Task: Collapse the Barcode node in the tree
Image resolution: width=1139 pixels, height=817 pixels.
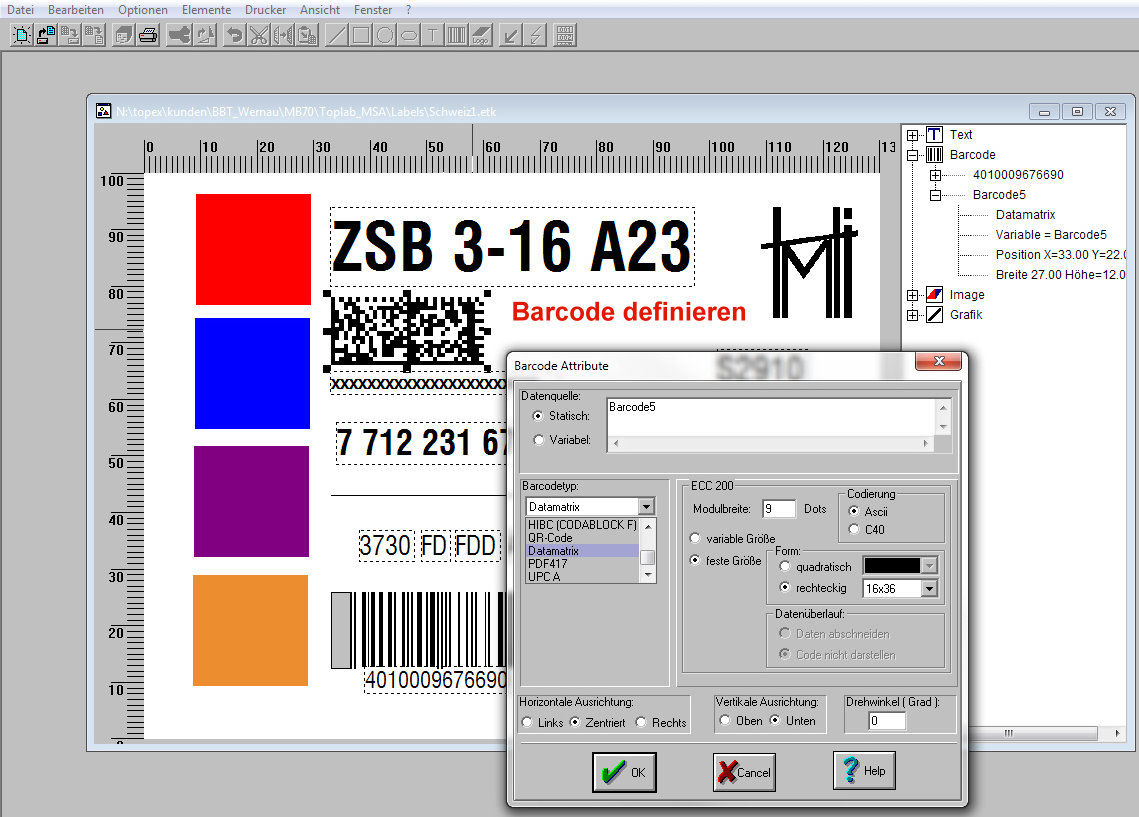Action: point(912,155)
